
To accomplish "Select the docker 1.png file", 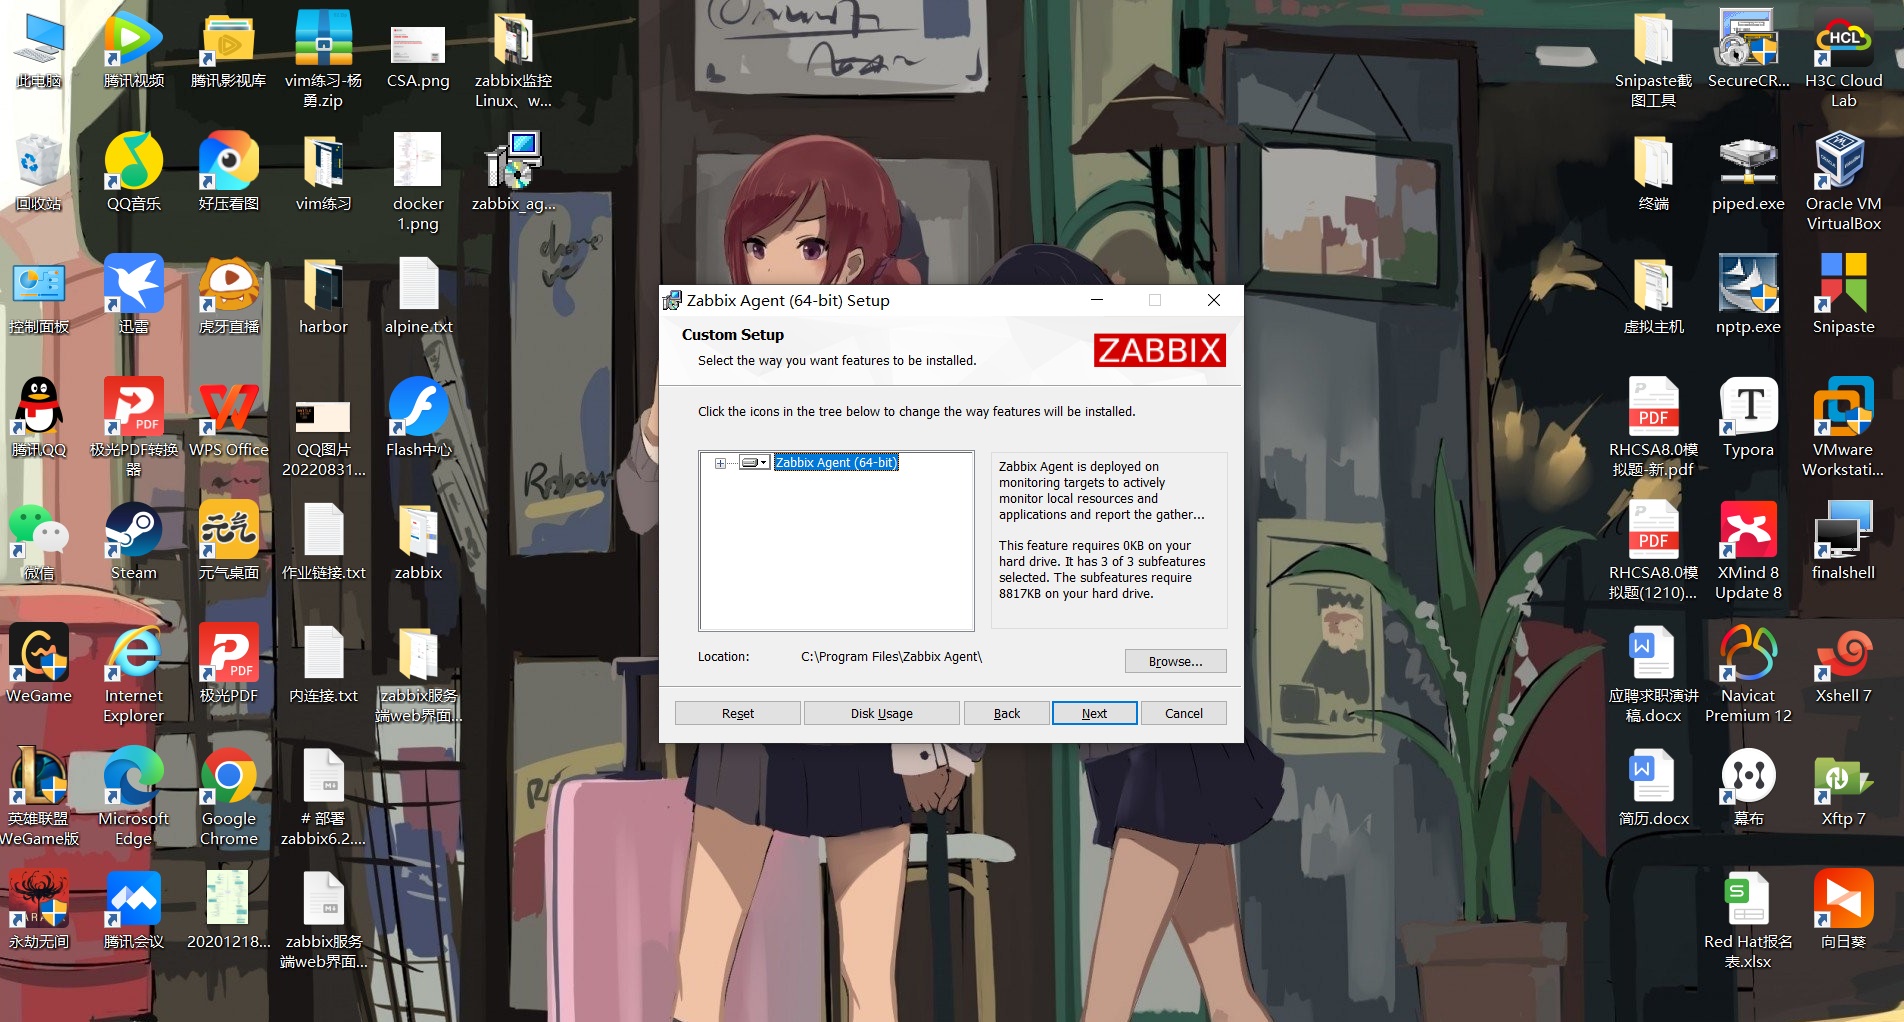I will pos(418,182).
